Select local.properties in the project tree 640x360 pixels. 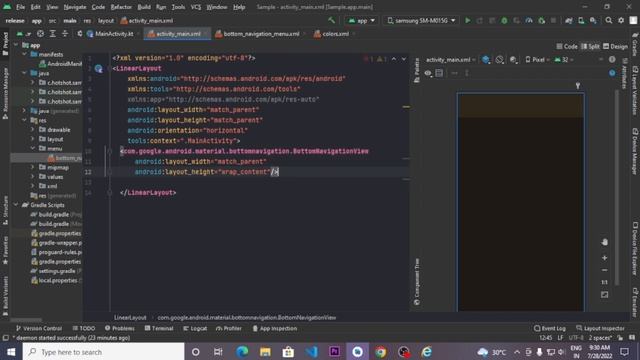pyautogui.click(x=58, y=280)
